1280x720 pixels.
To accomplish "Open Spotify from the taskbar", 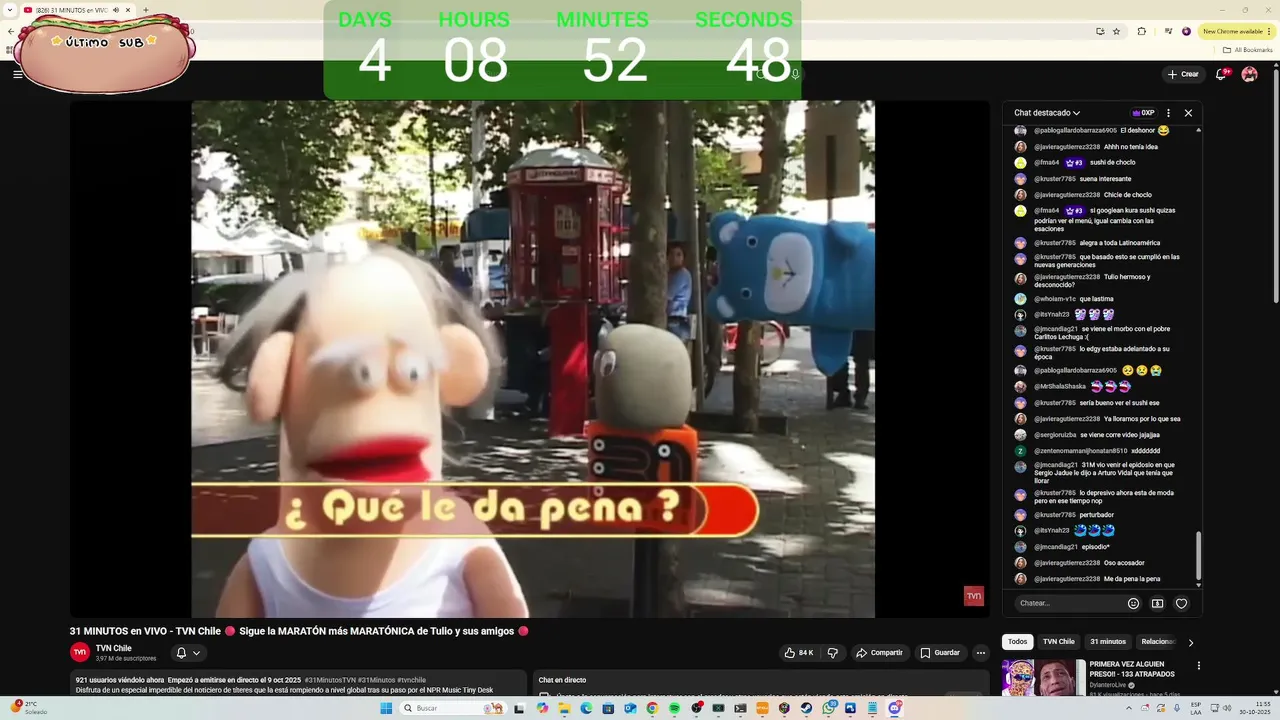I will tap(674, 708).
